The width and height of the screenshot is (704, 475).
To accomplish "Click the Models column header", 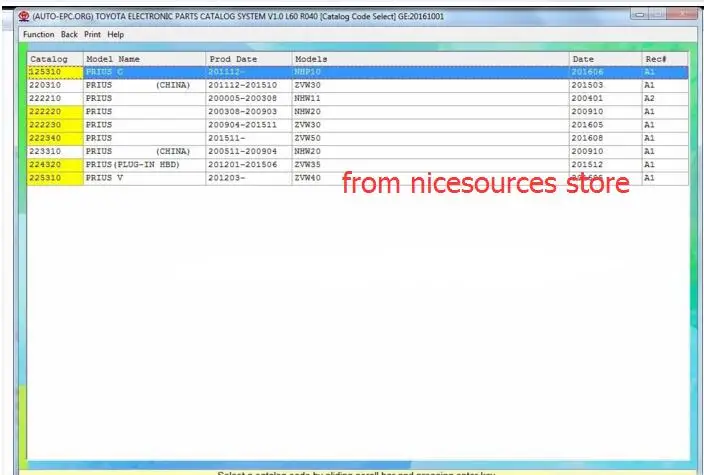I will 431,59.
